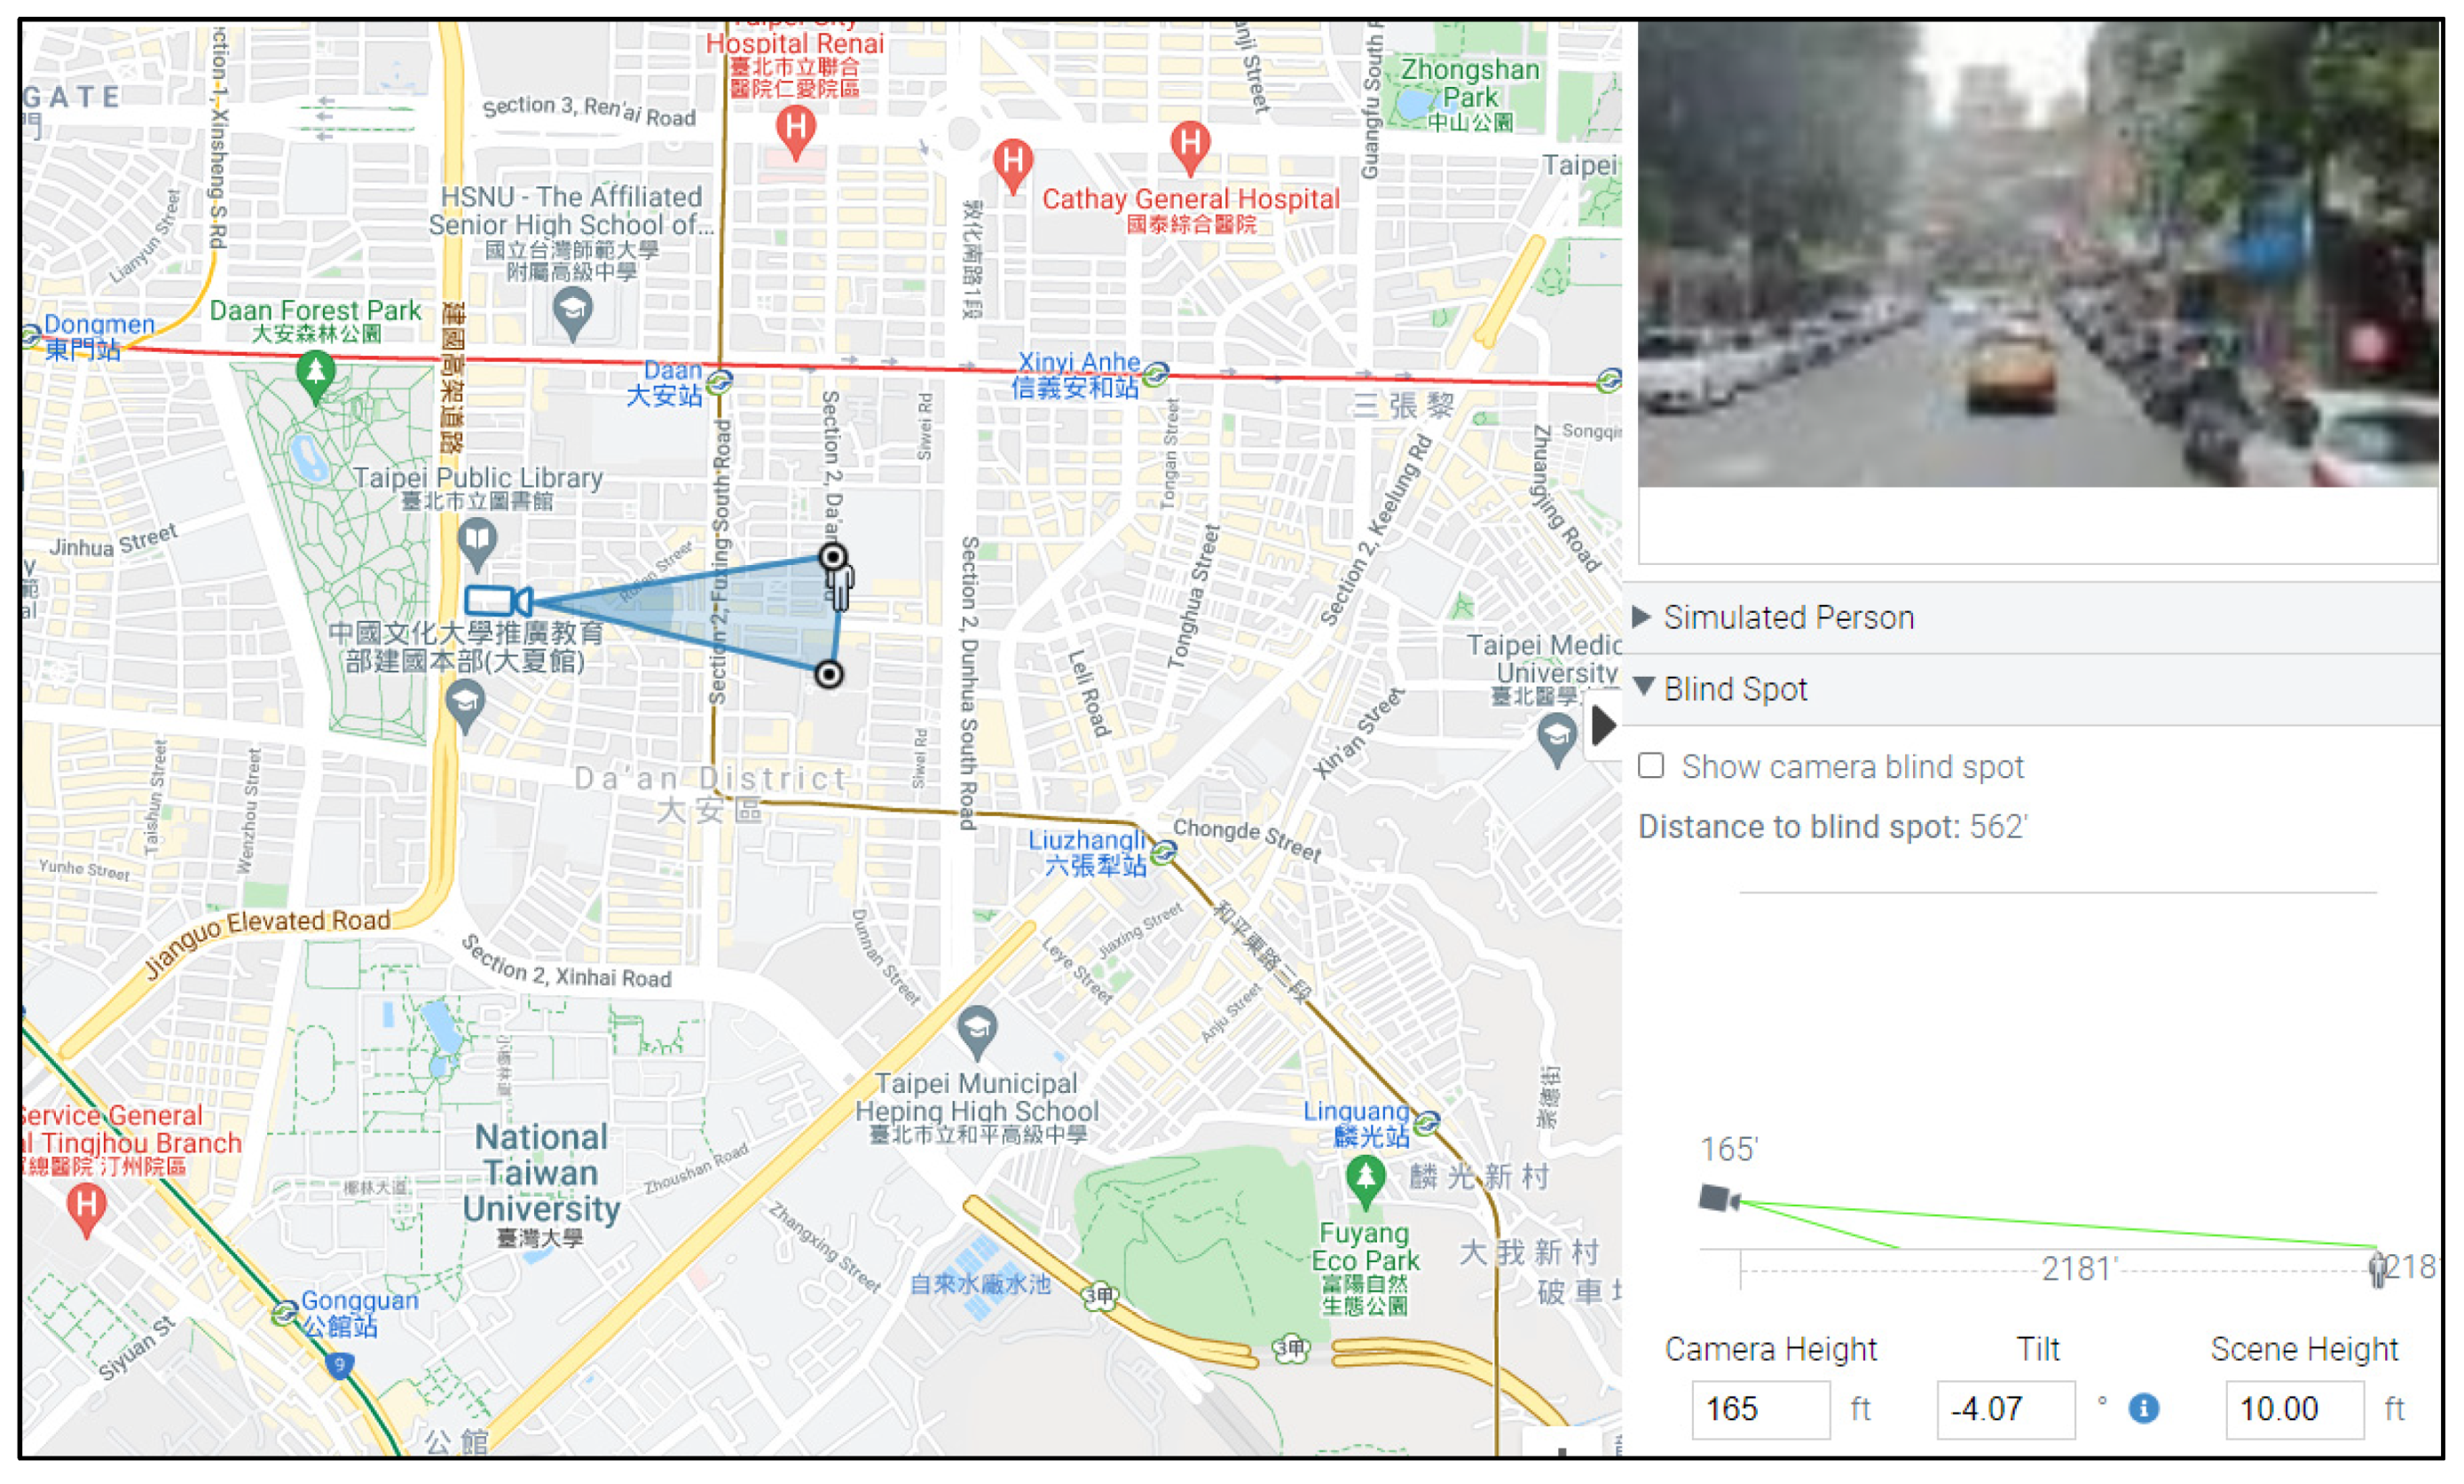Click the Xinyi Anhe station icon

click(1155, 375)
